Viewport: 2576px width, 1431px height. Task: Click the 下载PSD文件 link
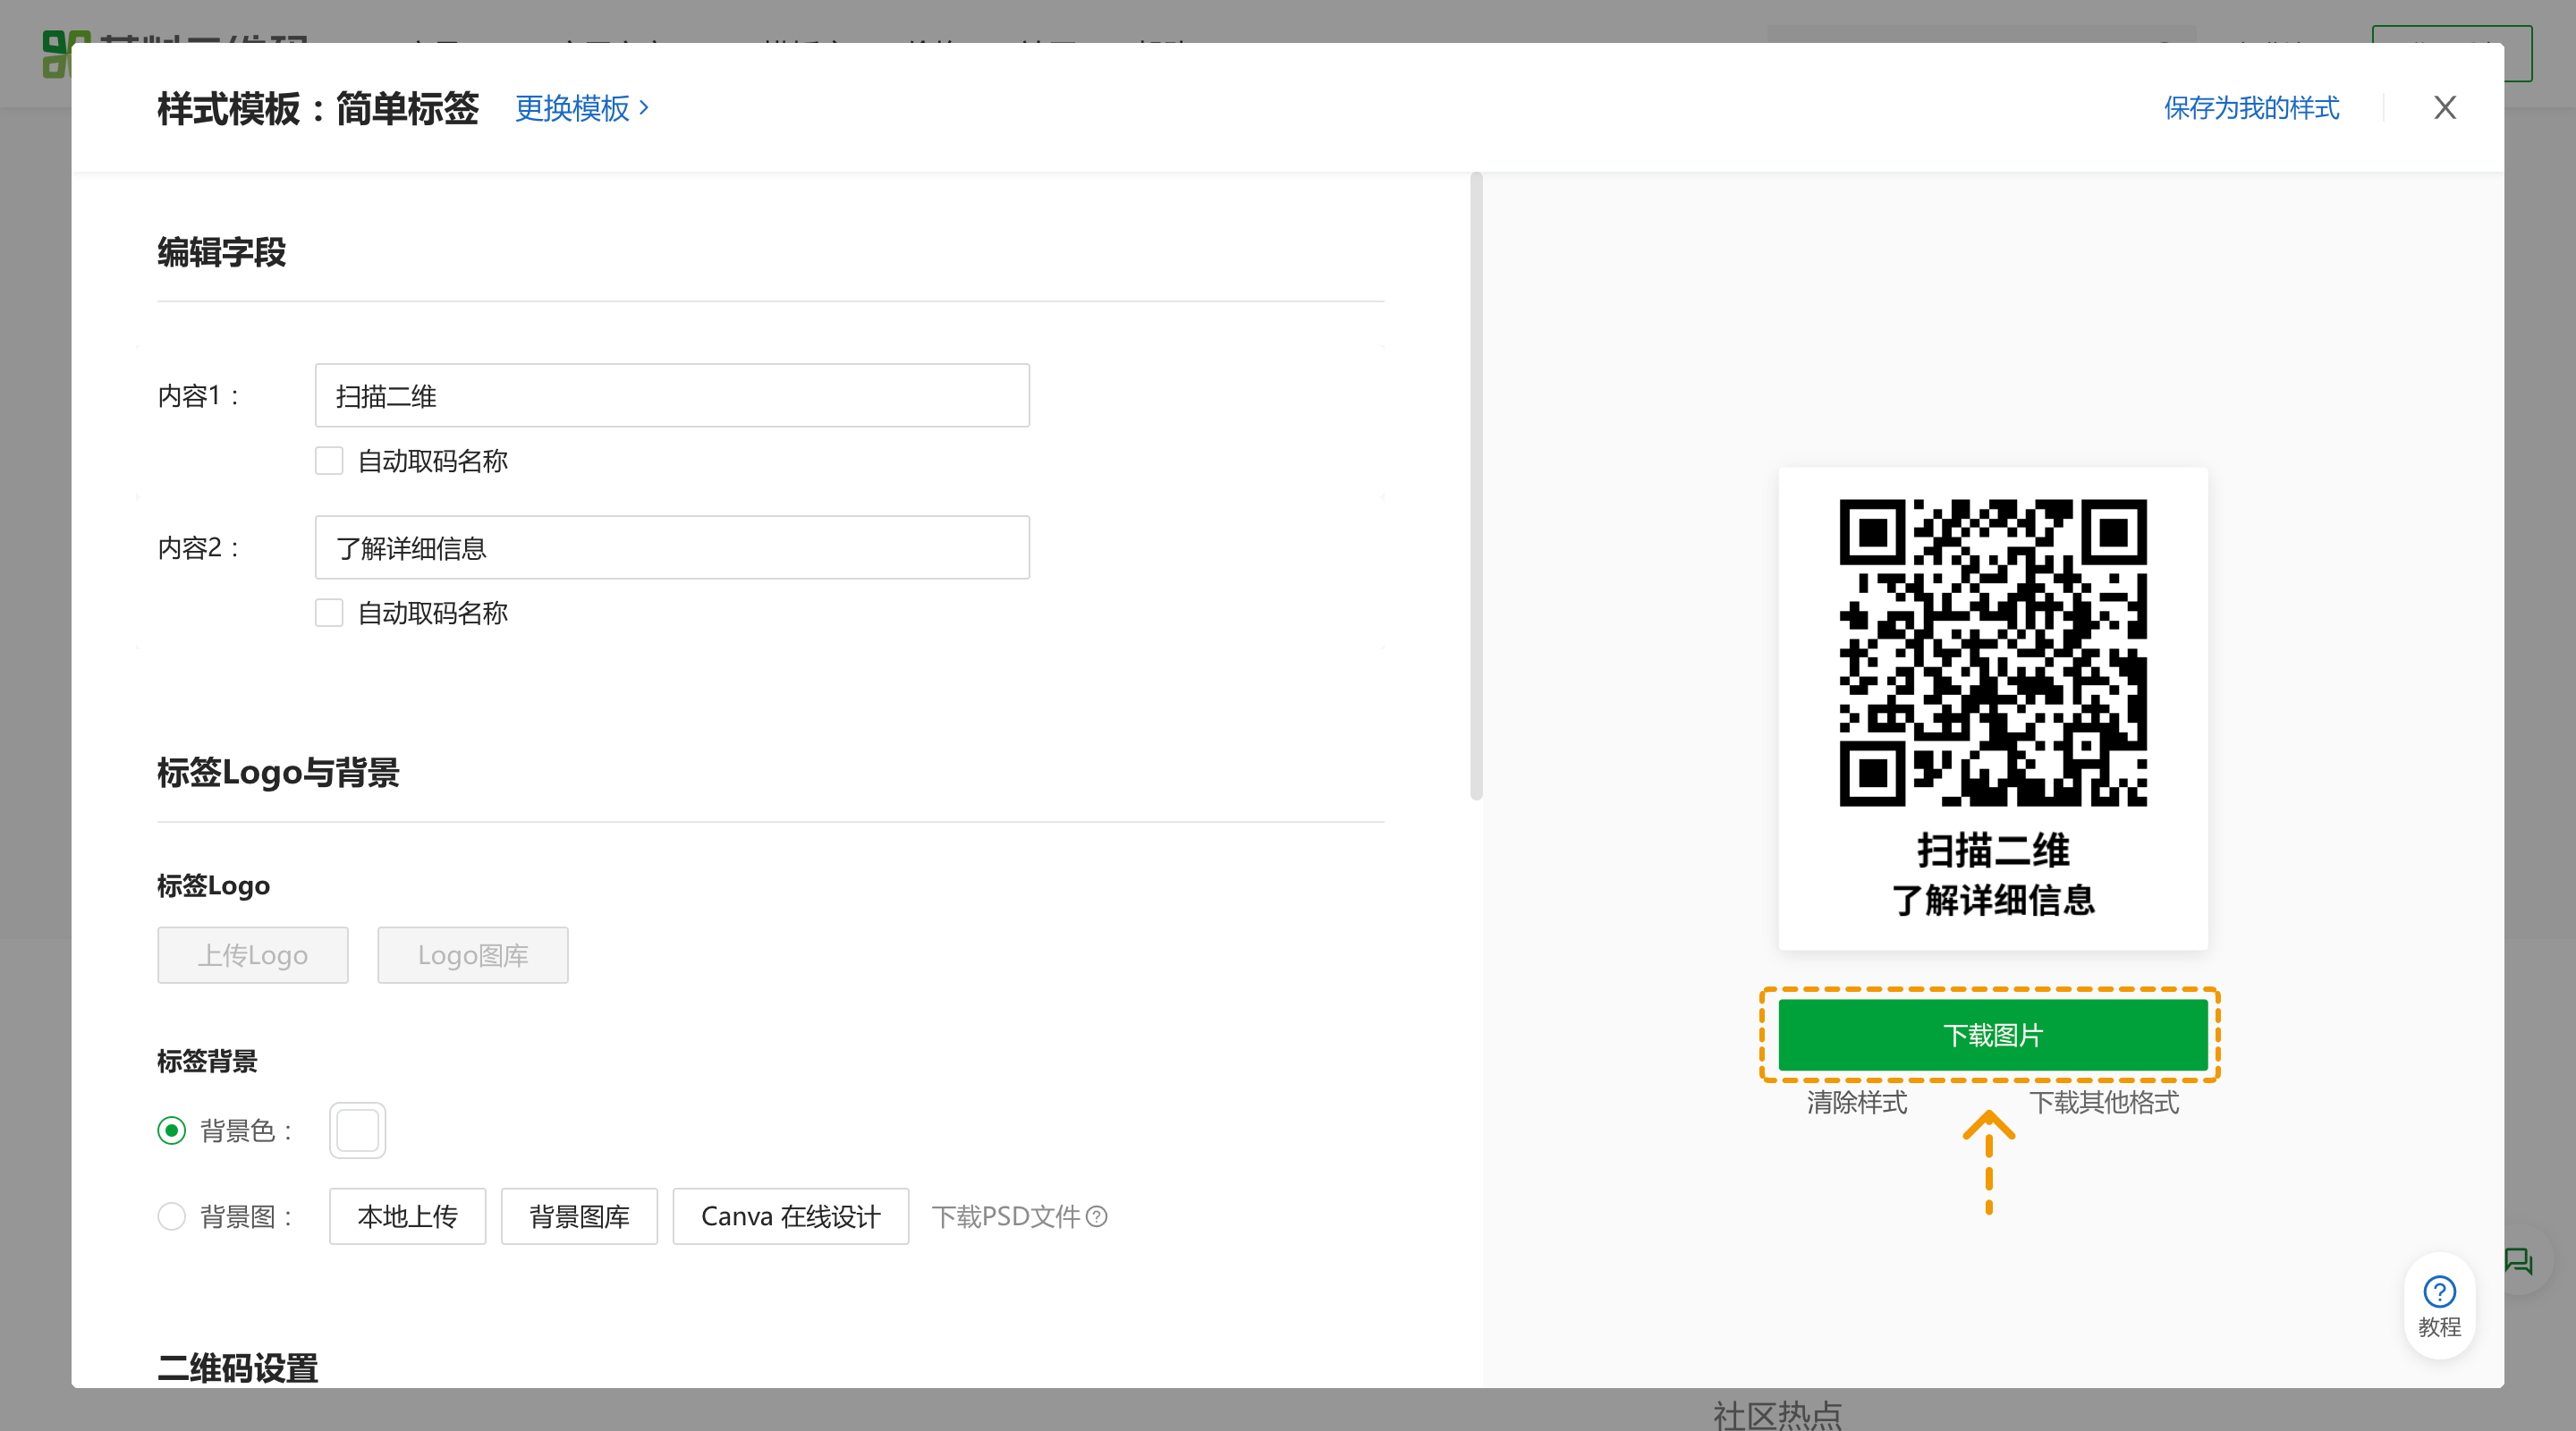(x=1006, y=1217)
